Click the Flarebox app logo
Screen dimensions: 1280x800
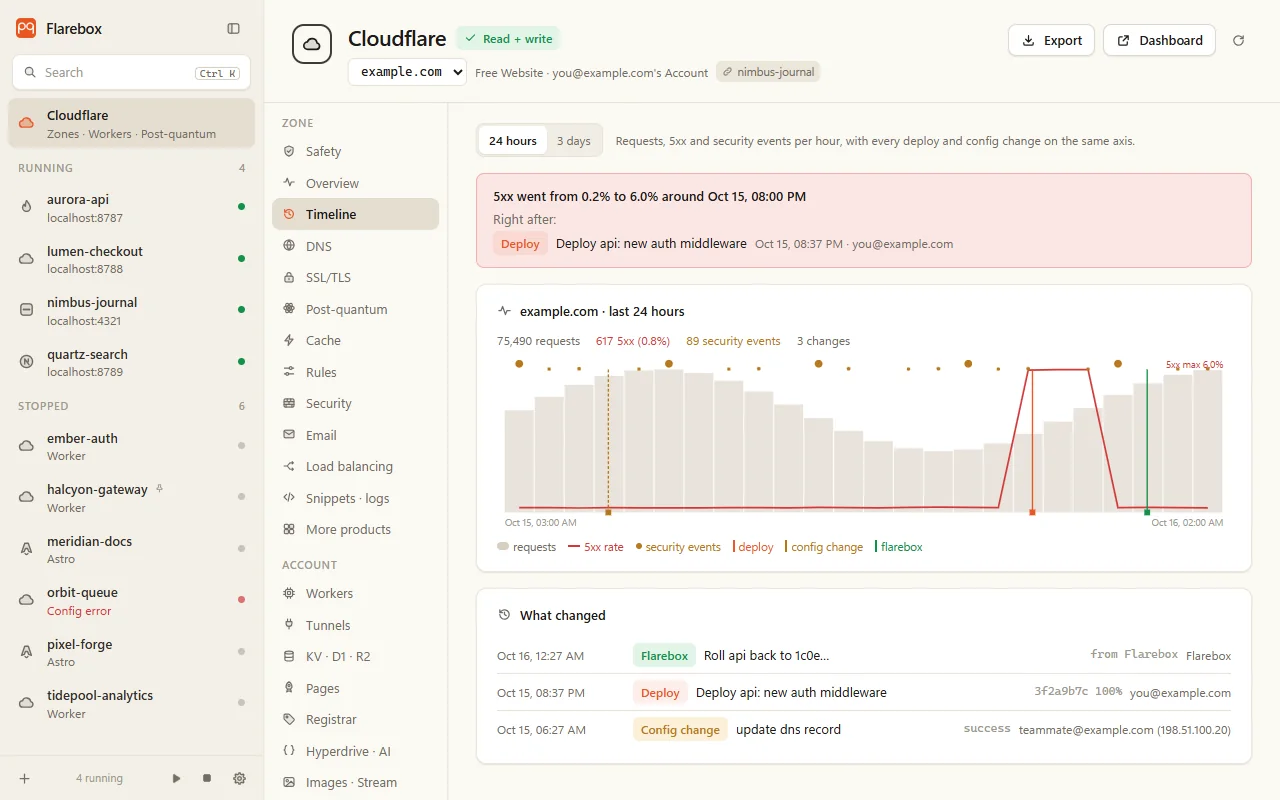coord(26,29)
